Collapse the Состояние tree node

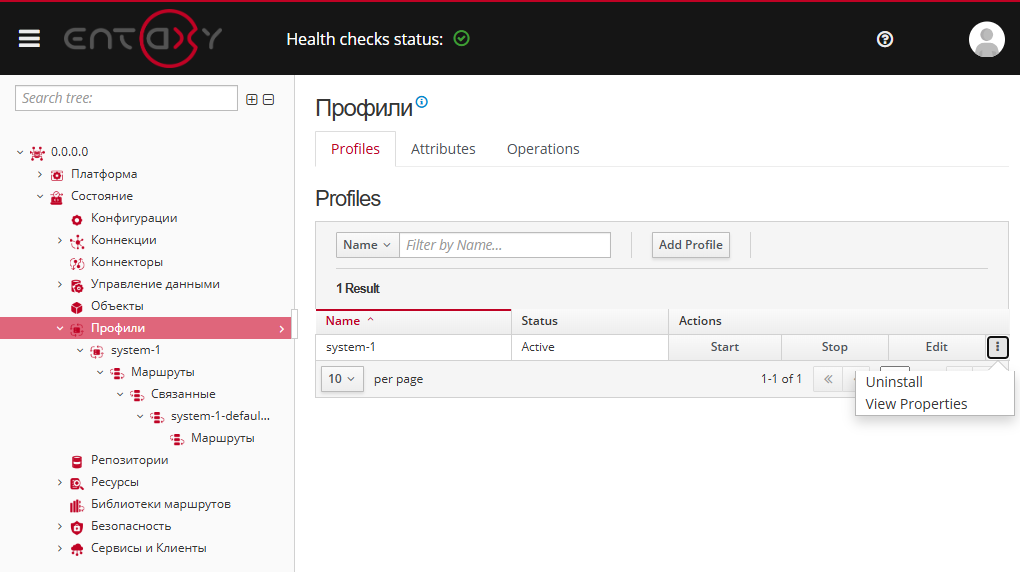point(40,197)
